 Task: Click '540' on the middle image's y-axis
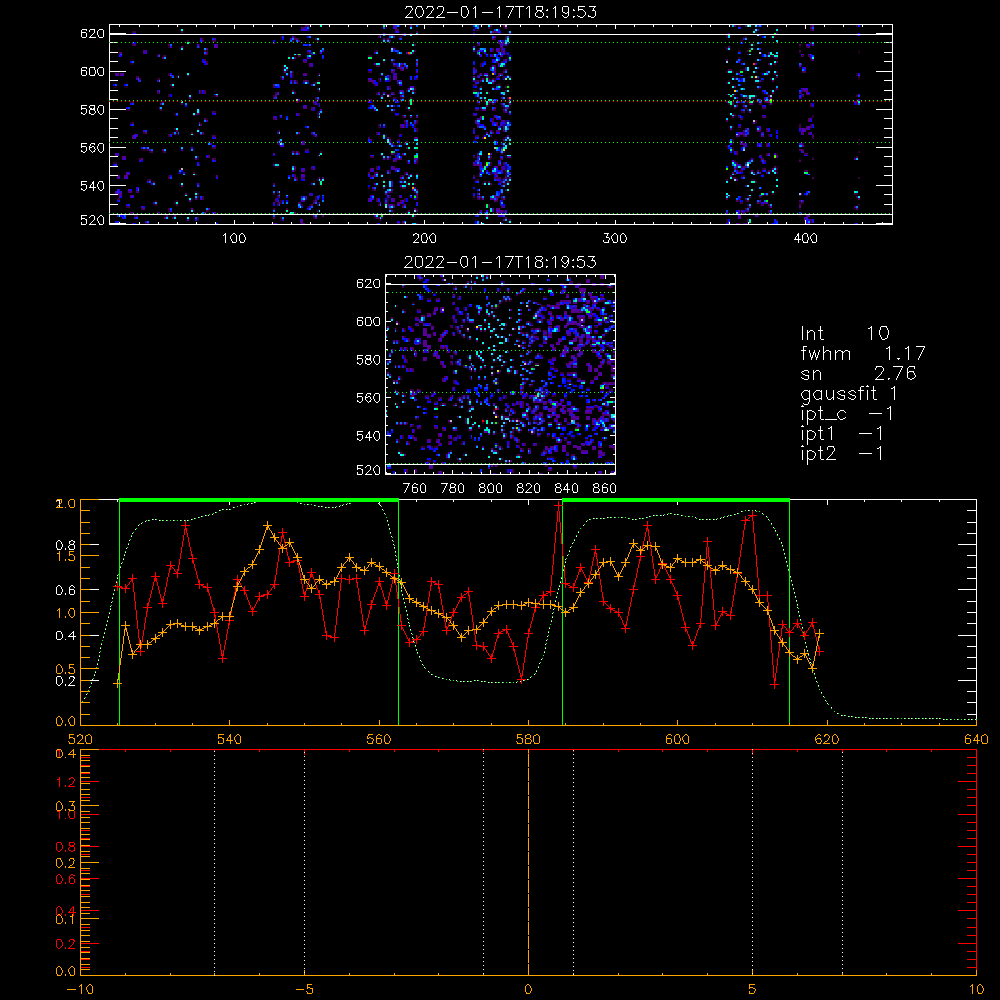click(368, 436)
